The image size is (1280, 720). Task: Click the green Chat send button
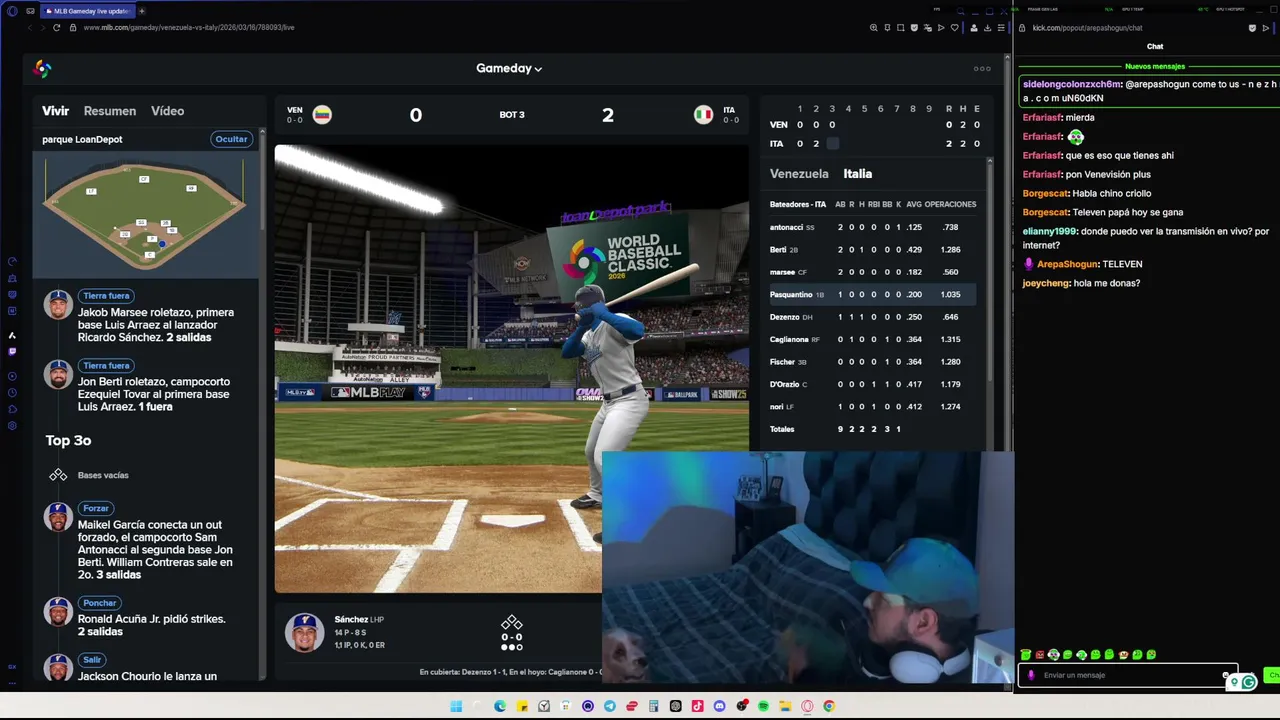coord(1273,675)
